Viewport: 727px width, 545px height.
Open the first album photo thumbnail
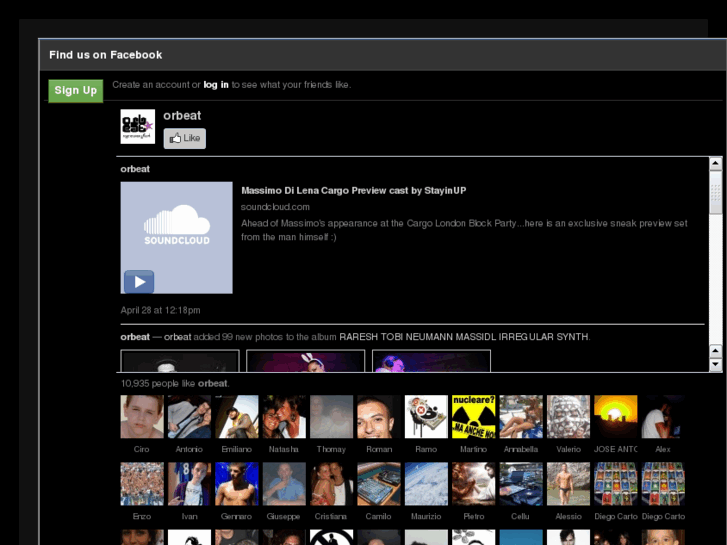(x=180, y=361)
